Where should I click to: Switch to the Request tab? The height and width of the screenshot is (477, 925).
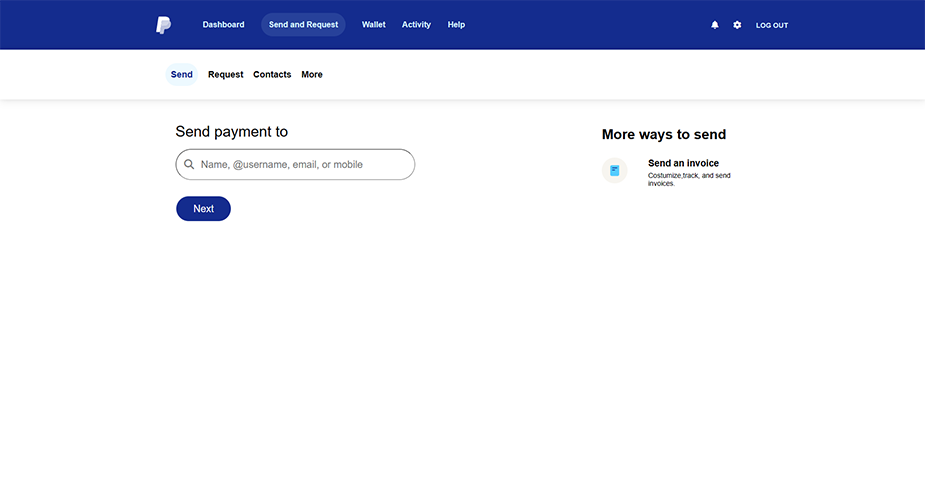click(x=225, y=74)
